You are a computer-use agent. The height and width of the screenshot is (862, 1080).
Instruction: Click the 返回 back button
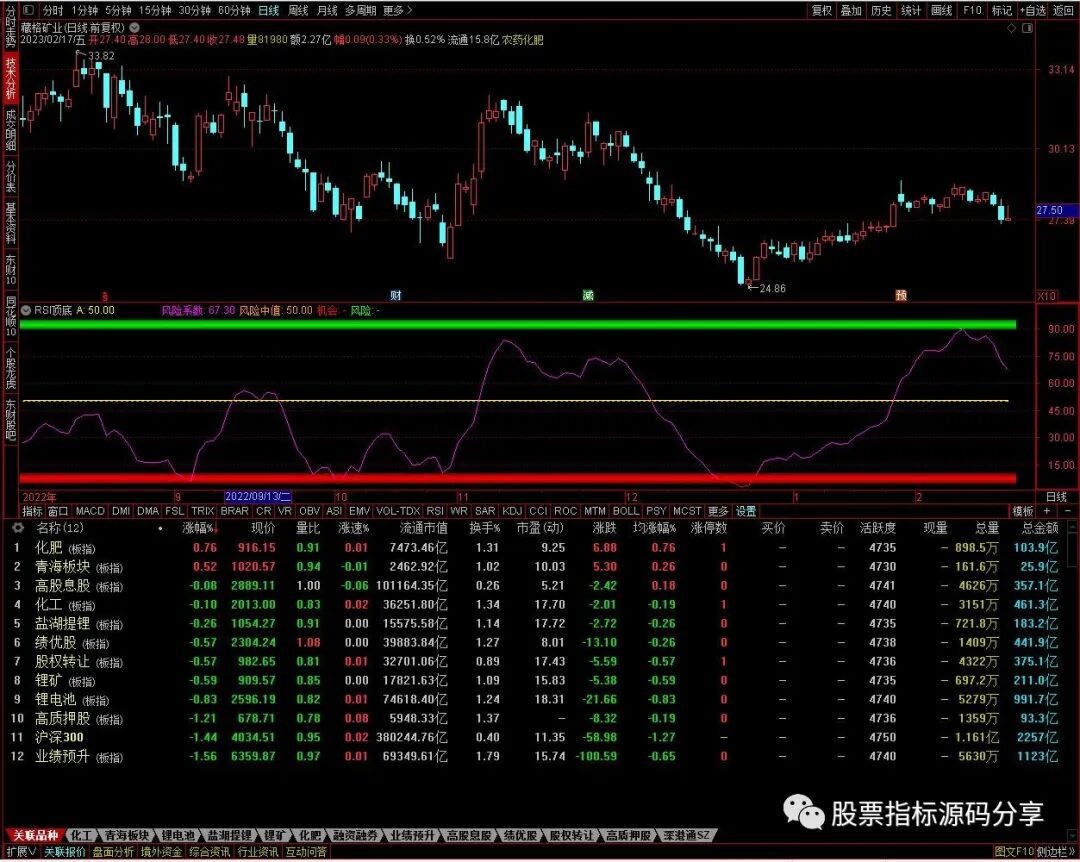[x=1063, y=10]
